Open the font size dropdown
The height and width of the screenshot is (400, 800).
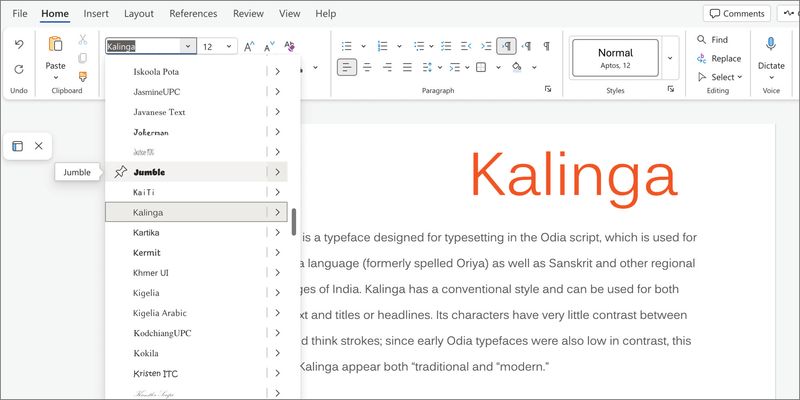click(x=231, y=46)
